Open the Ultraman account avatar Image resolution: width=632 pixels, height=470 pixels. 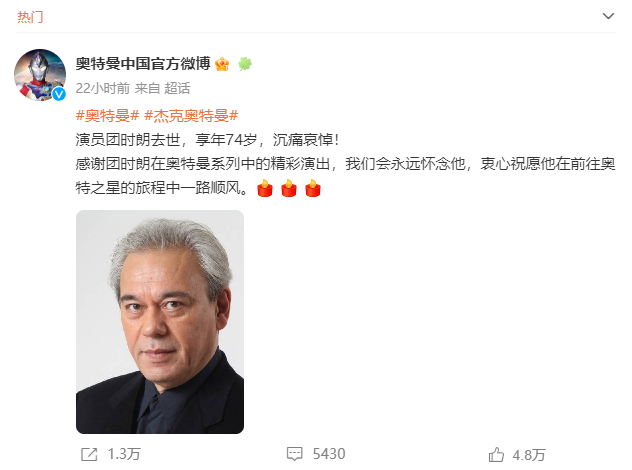(x=40, y=75)
